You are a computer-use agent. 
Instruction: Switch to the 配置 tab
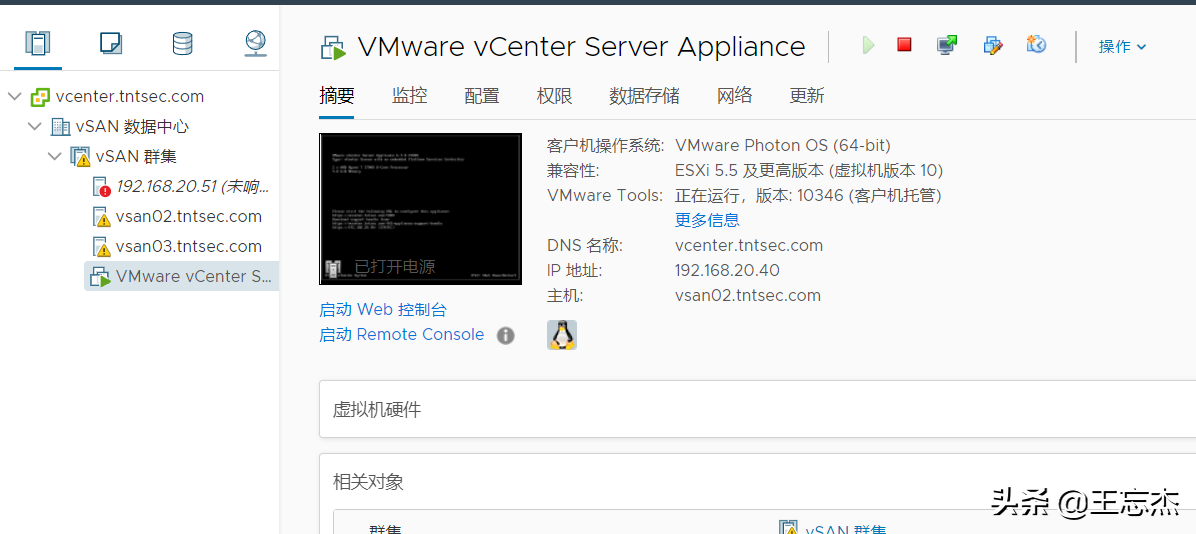(482, 96)
